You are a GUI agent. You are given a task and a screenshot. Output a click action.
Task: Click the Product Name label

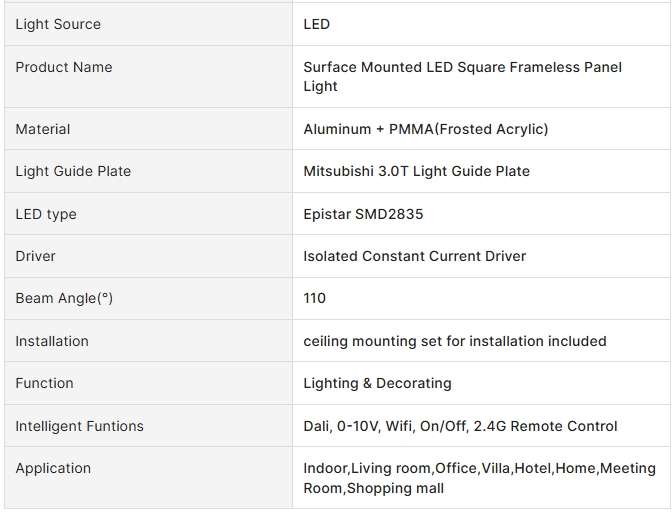(64, 67)
